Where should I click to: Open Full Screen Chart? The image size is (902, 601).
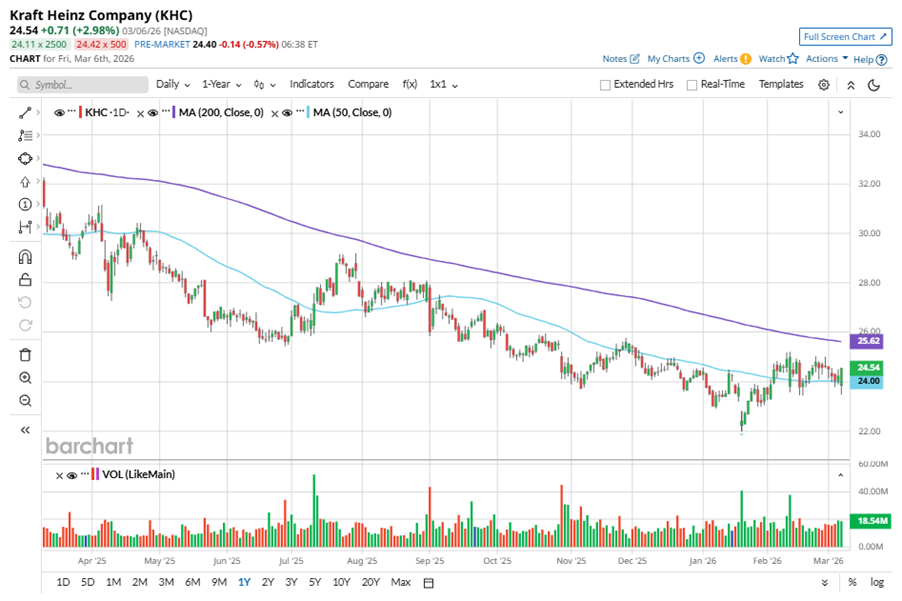845,37
